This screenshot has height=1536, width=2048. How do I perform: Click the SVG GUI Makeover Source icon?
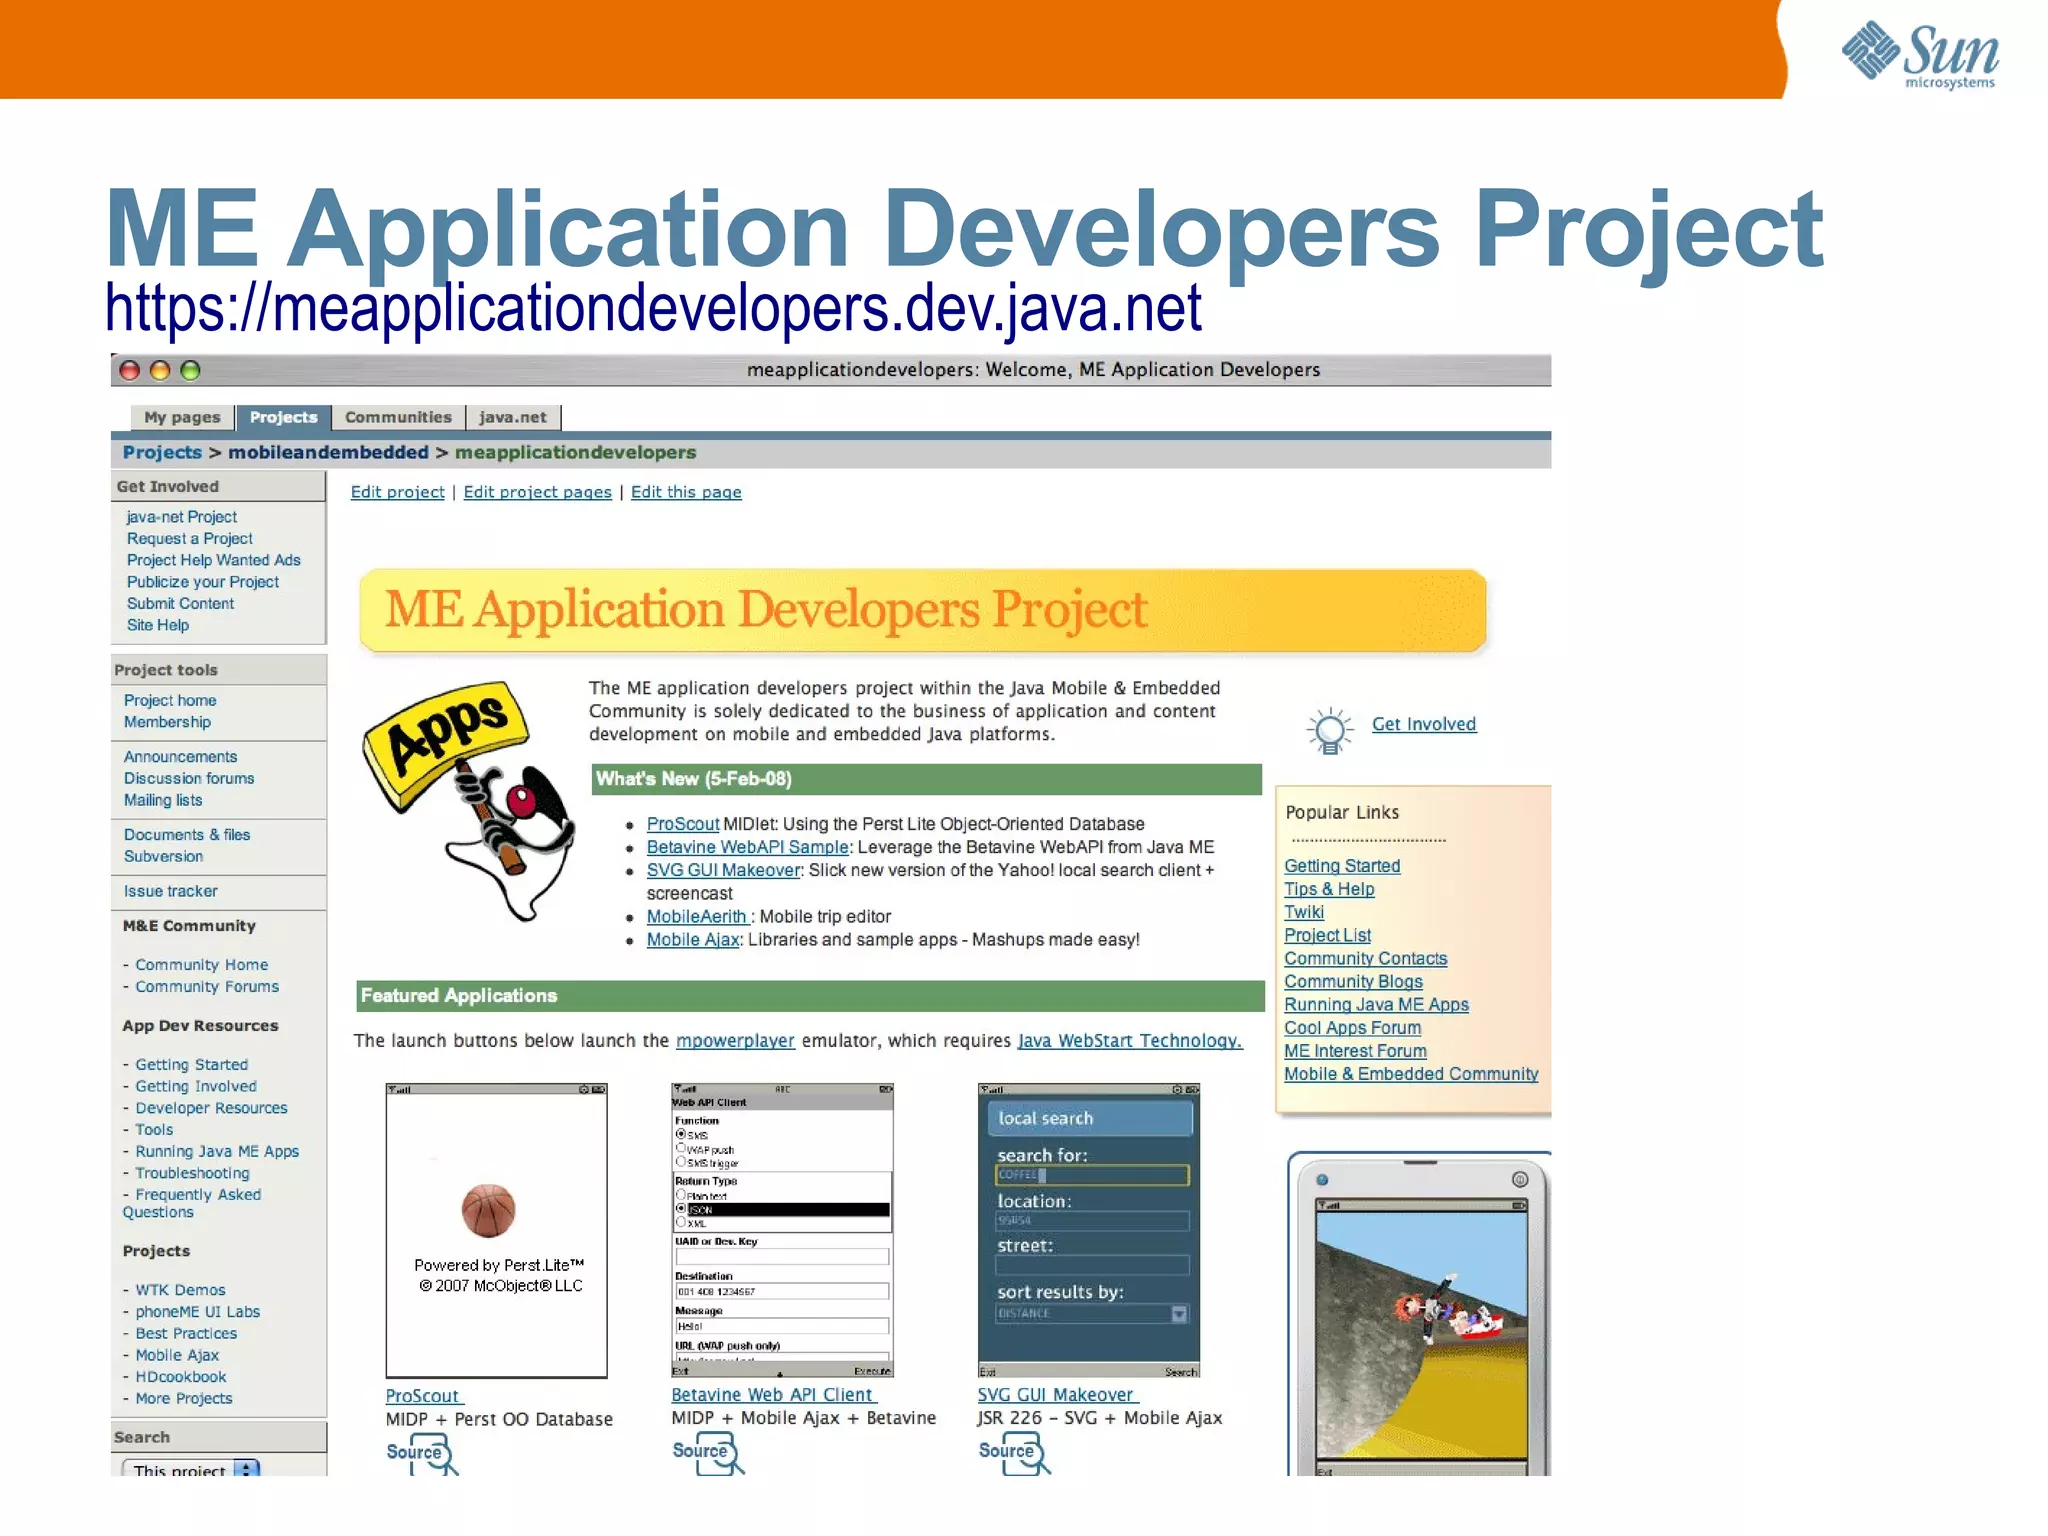(1014, 1454)
